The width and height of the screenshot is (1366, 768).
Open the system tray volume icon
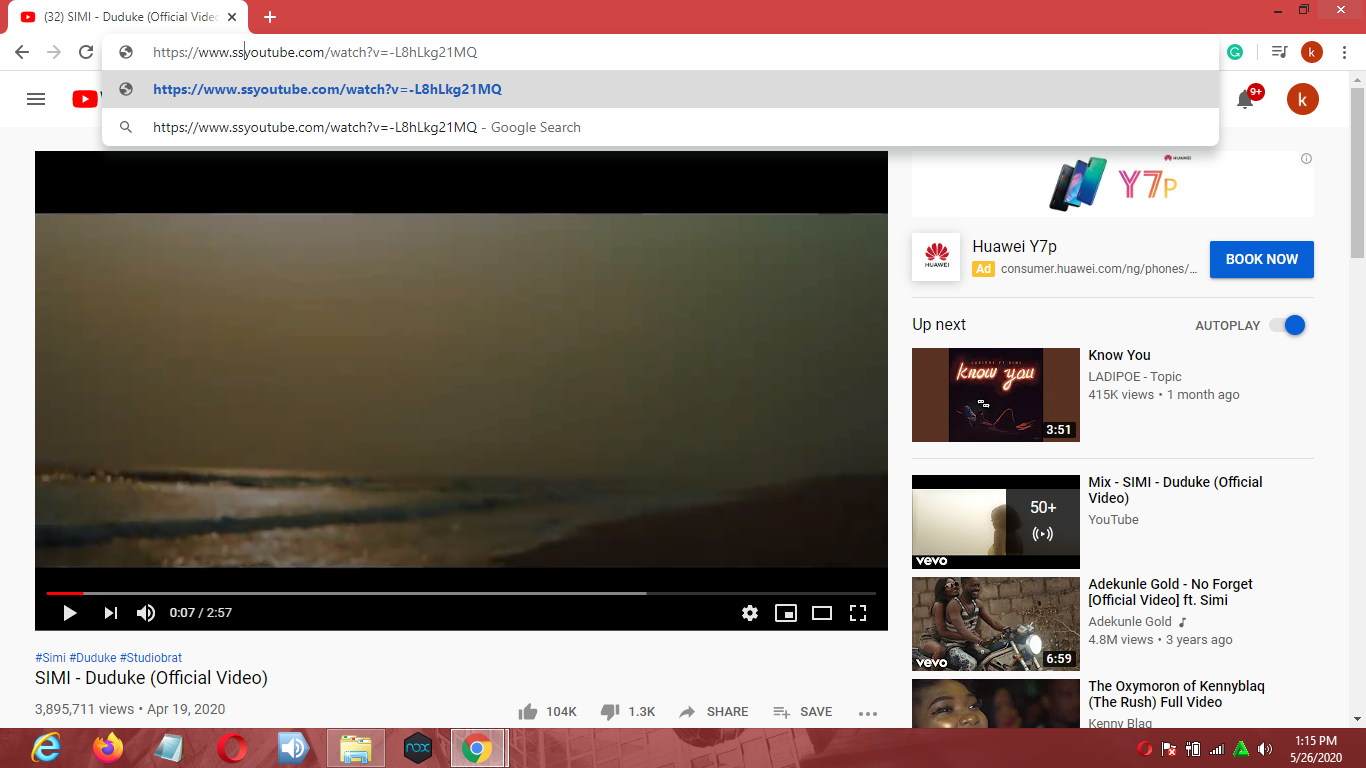point(1265,749)
